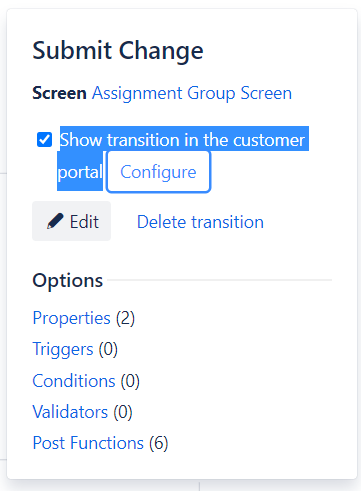361x491 pixels.
Task: Click the pencil icon on Edit
Action: [x=55, y=221]
